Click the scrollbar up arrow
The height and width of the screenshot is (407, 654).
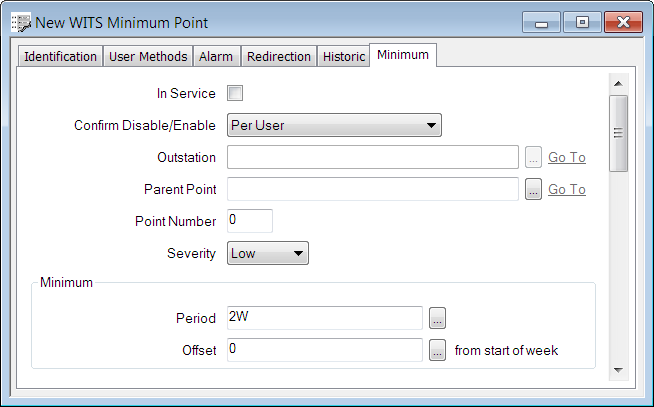pos(618,84)
